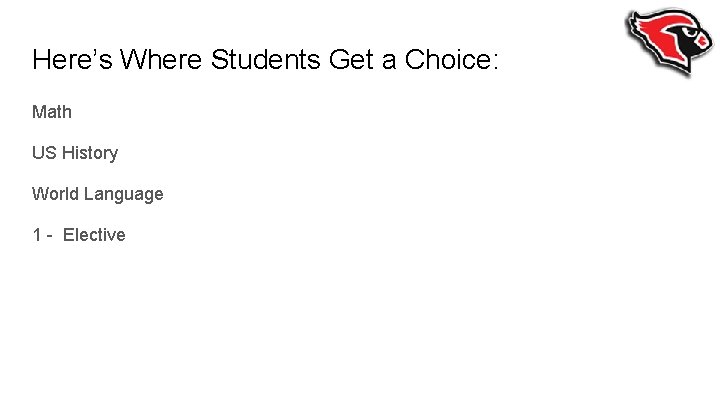720x405 pixels.
Task: Select the word "World" in the list
Action: (x=55, y=194)
